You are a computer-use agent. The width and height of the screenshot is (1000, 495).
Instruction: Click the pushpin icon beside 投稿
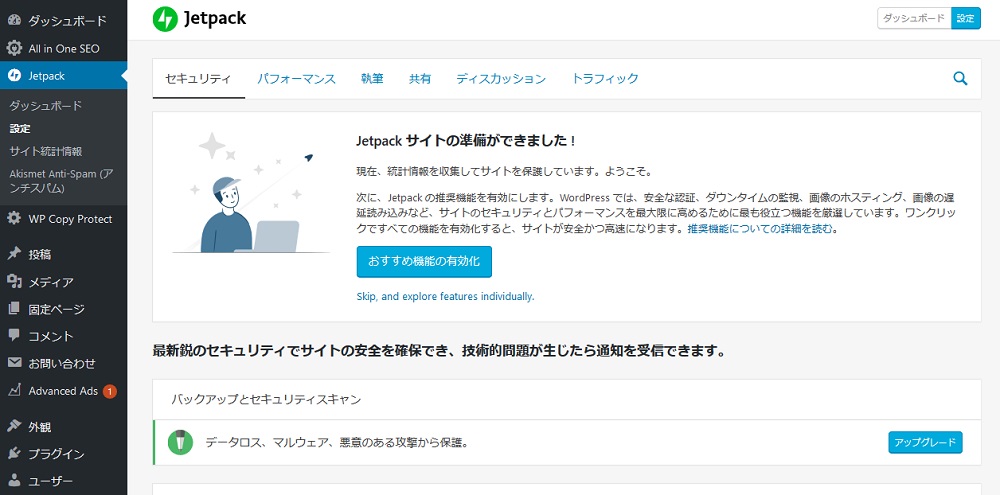(14, 255)
